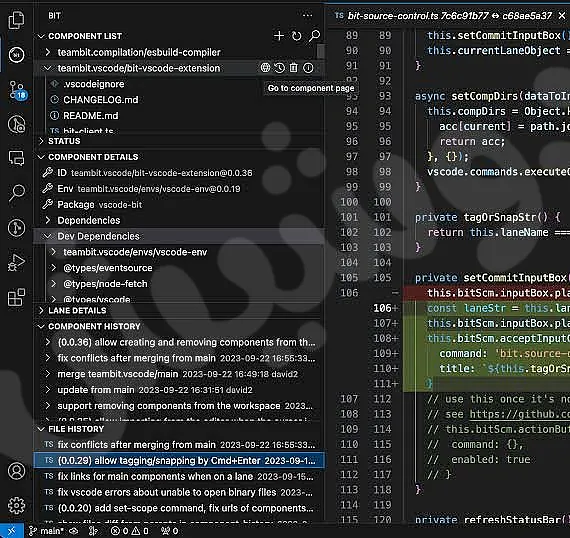The height and width of the screenshot is (538, 570).
Task: Click the trash icon on bit-vscode-extension row
Action: pyautogui.click(x=294, y=68)
